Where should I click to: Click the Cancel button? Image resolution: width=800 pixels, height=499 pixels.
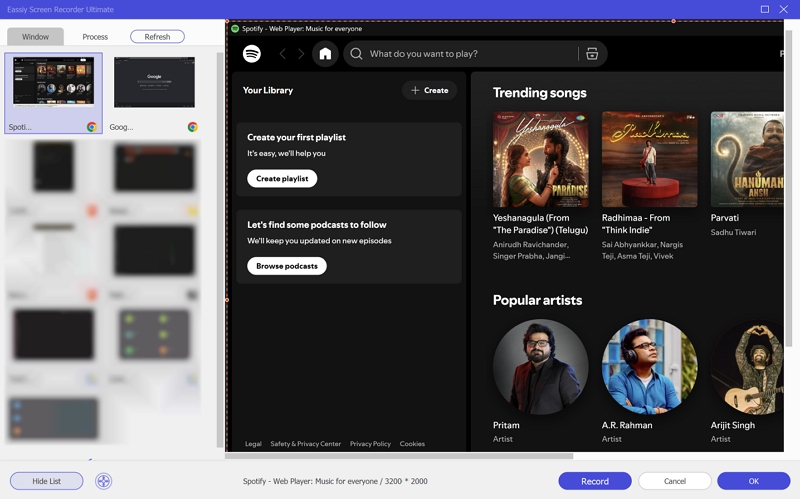tap(675, 481)
